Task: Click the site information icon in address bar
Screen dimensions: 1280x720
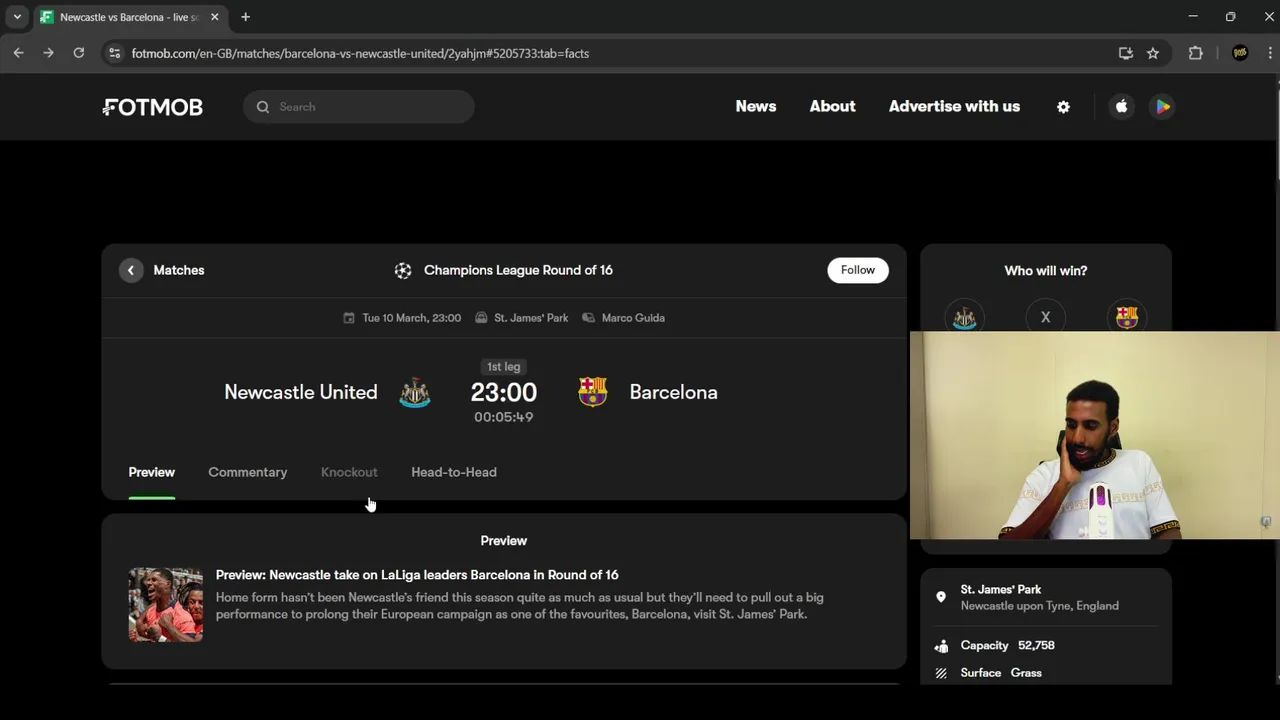Action: click(114, 53)
